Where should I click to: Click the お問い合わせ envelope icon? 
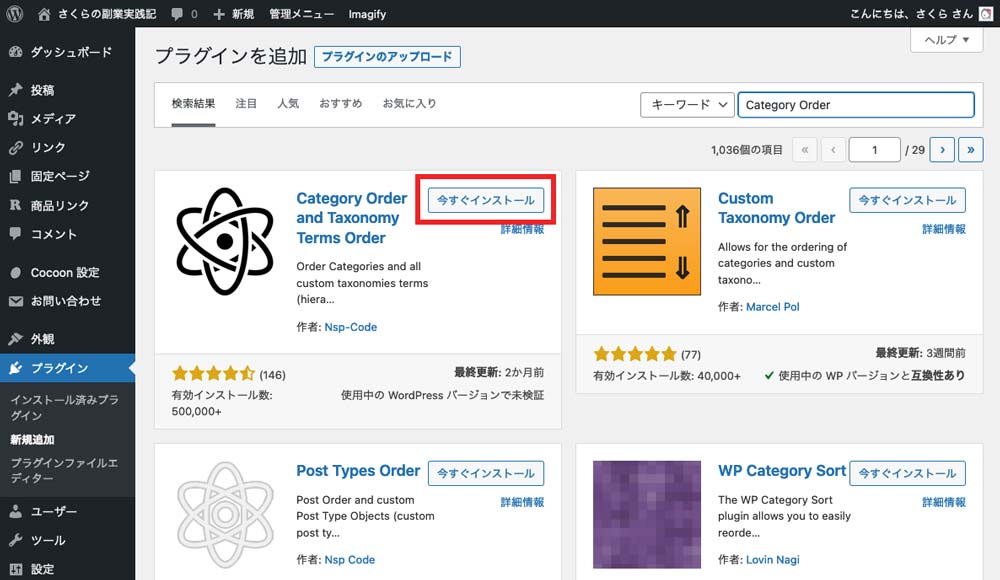pos(16,301)
